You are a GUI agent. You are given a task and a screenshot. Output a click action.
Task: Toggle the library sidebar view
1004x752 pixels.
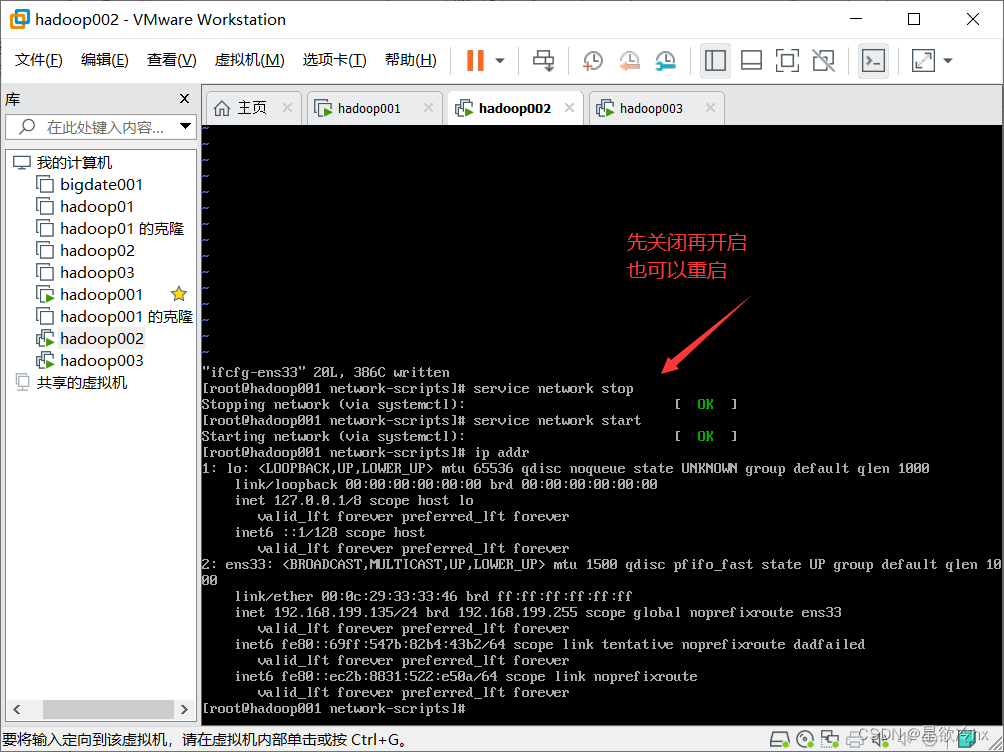click(715, 61)
